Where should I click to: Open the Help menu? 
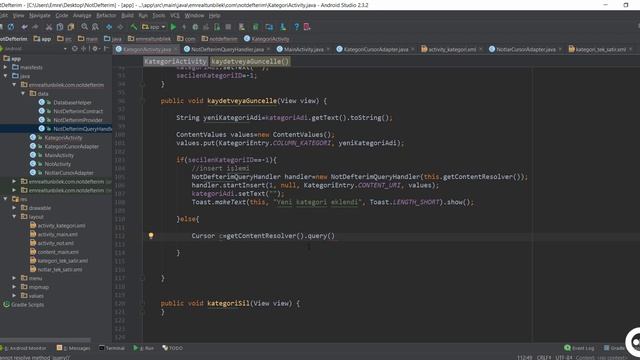pyautogui.click(x=214, y=16)
